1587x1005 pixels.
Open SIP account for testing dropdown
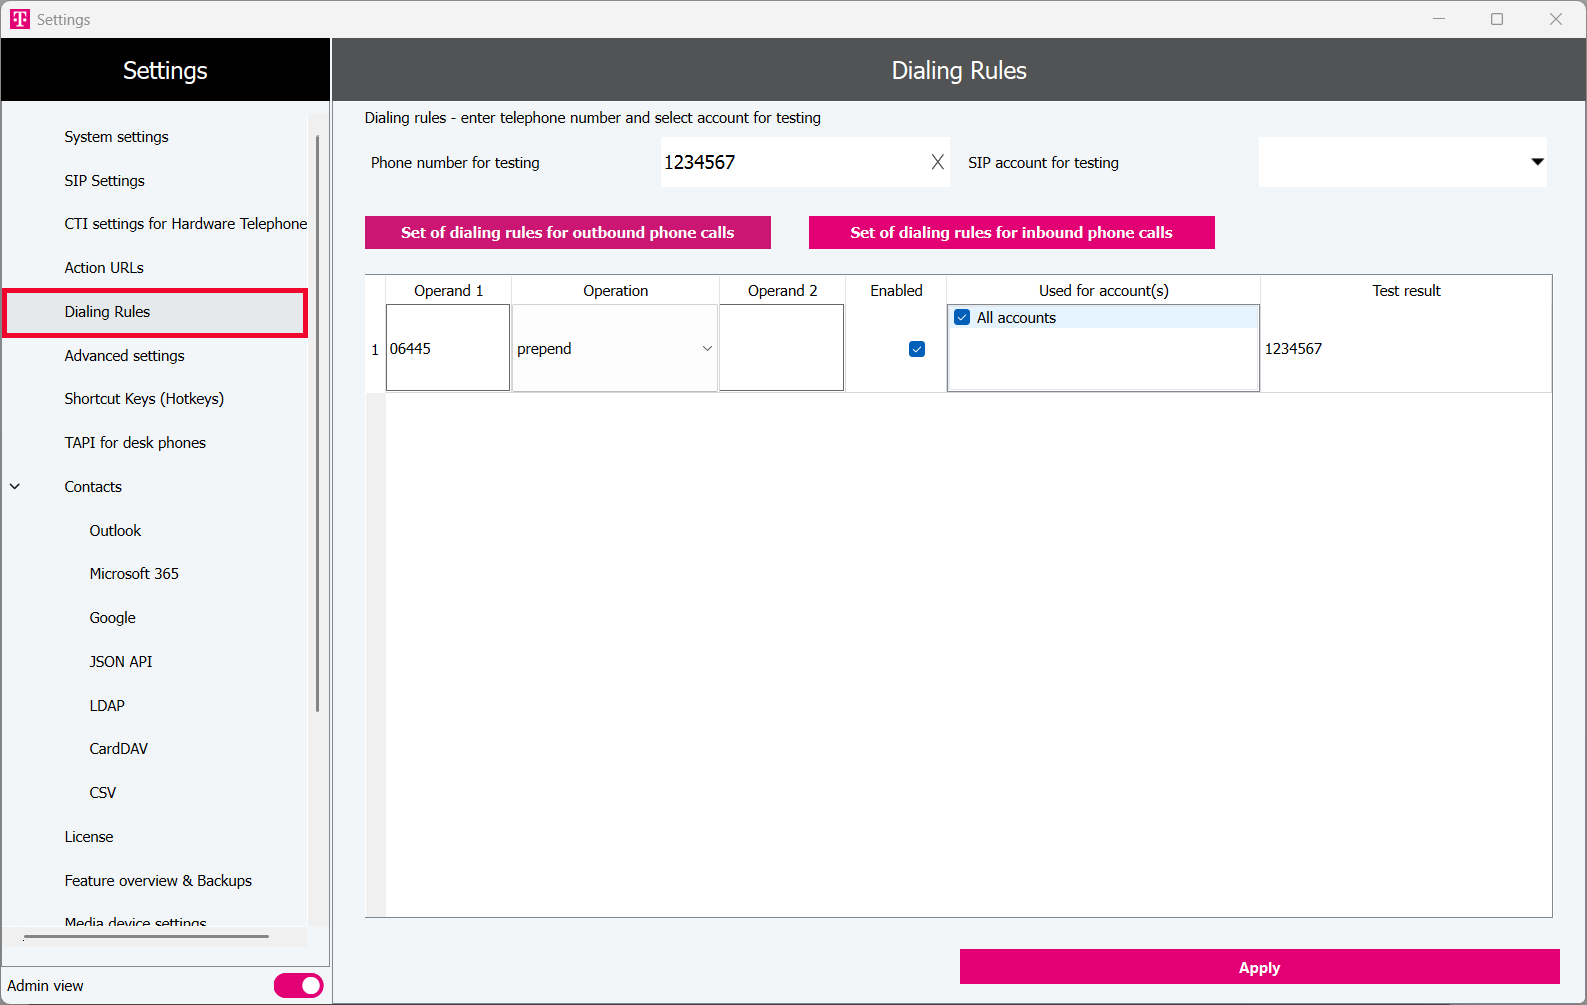[x=1536, y=162]
